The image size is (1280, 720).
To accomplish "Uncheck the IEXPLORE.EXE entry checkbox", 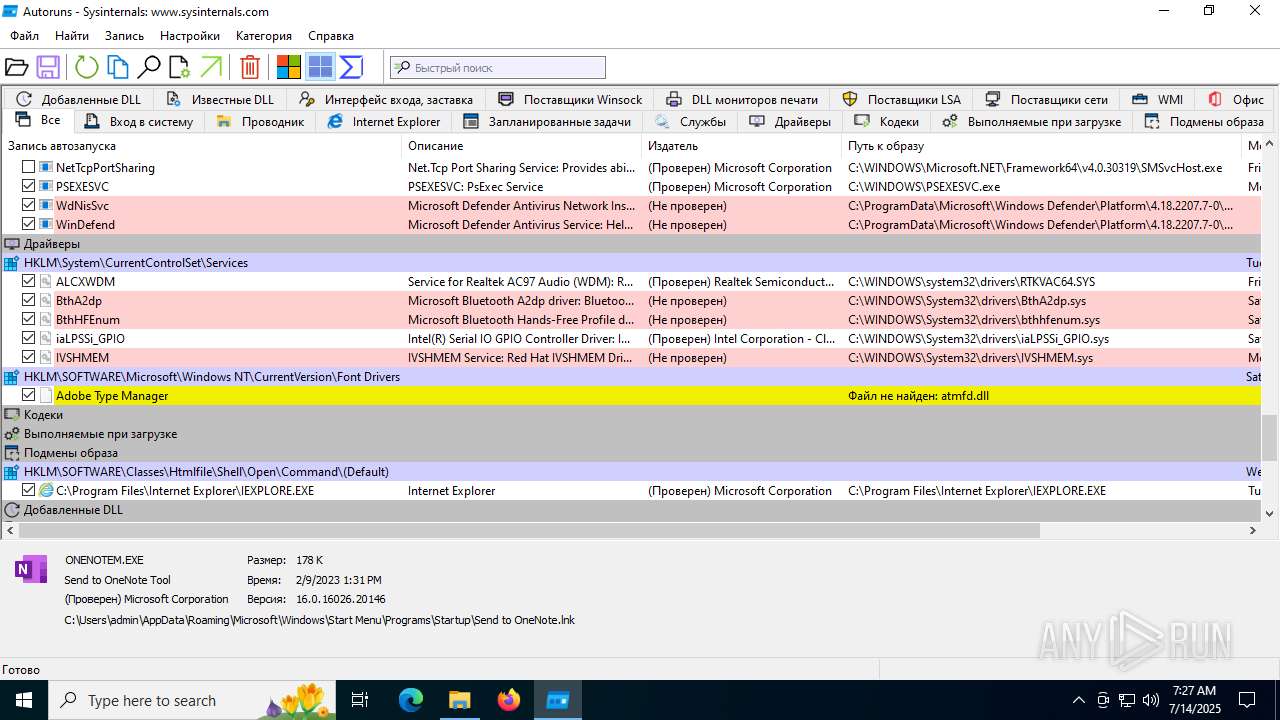I will (29, 491).
